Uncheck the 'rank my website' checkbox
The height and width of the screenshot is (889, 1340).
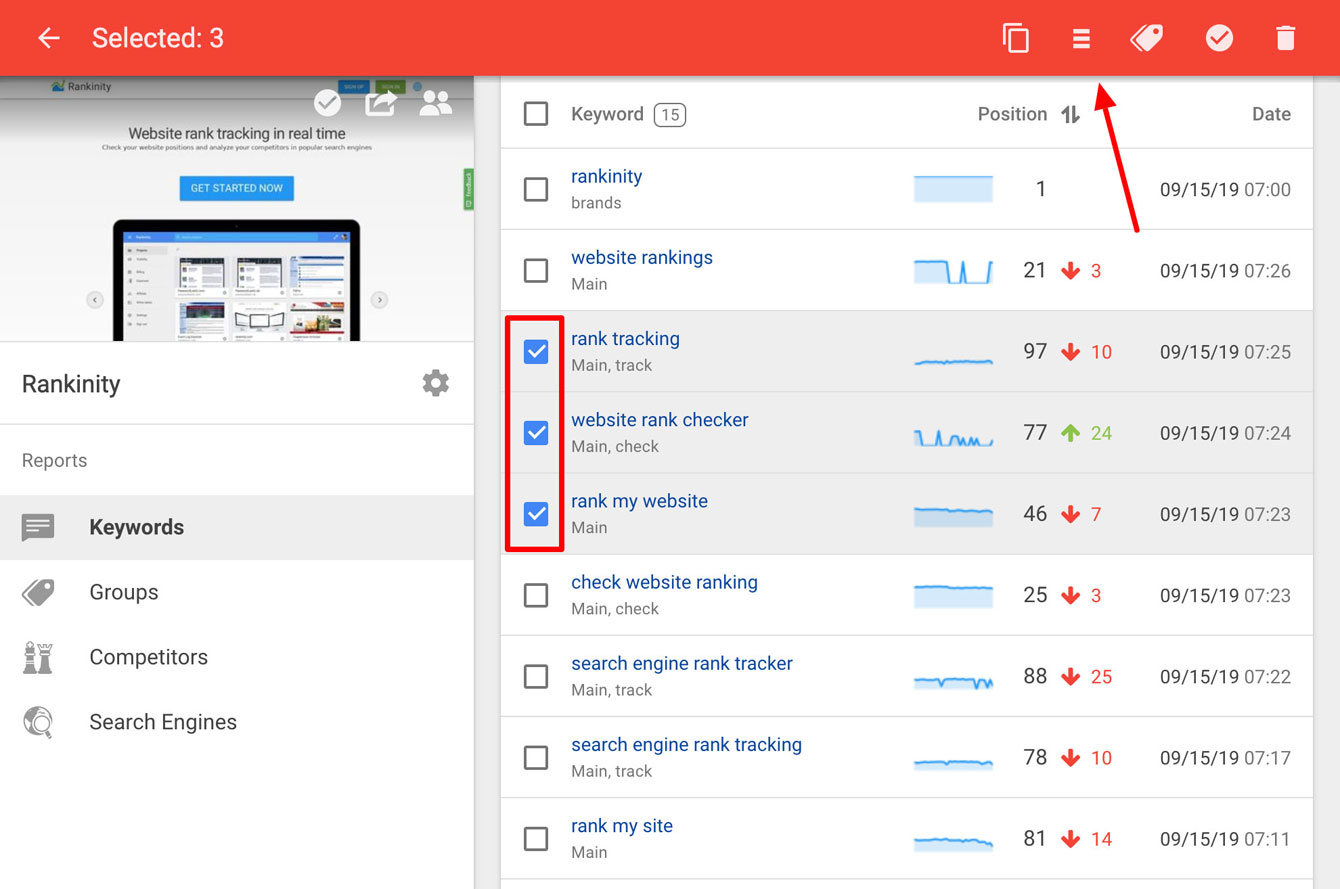(536, 514)
